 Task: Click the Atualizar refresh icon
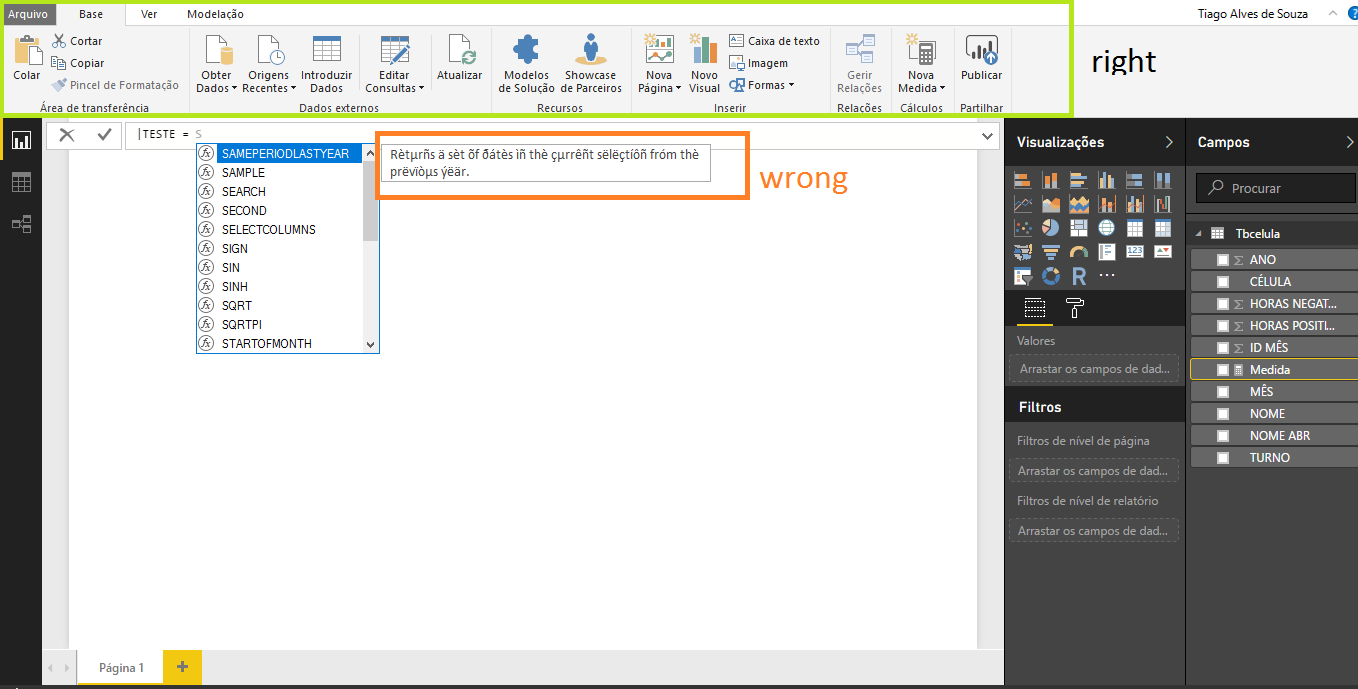(x=460, y=51)
